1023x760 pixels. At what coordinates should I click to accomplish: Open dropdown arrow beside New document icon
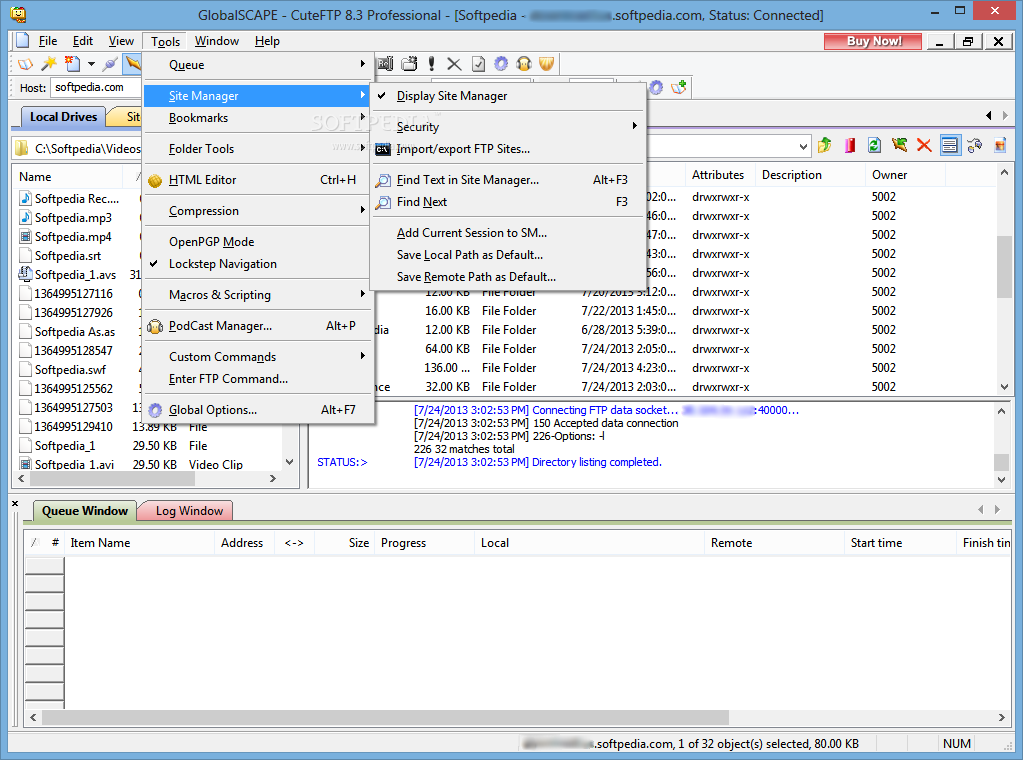tap(91, 64)
